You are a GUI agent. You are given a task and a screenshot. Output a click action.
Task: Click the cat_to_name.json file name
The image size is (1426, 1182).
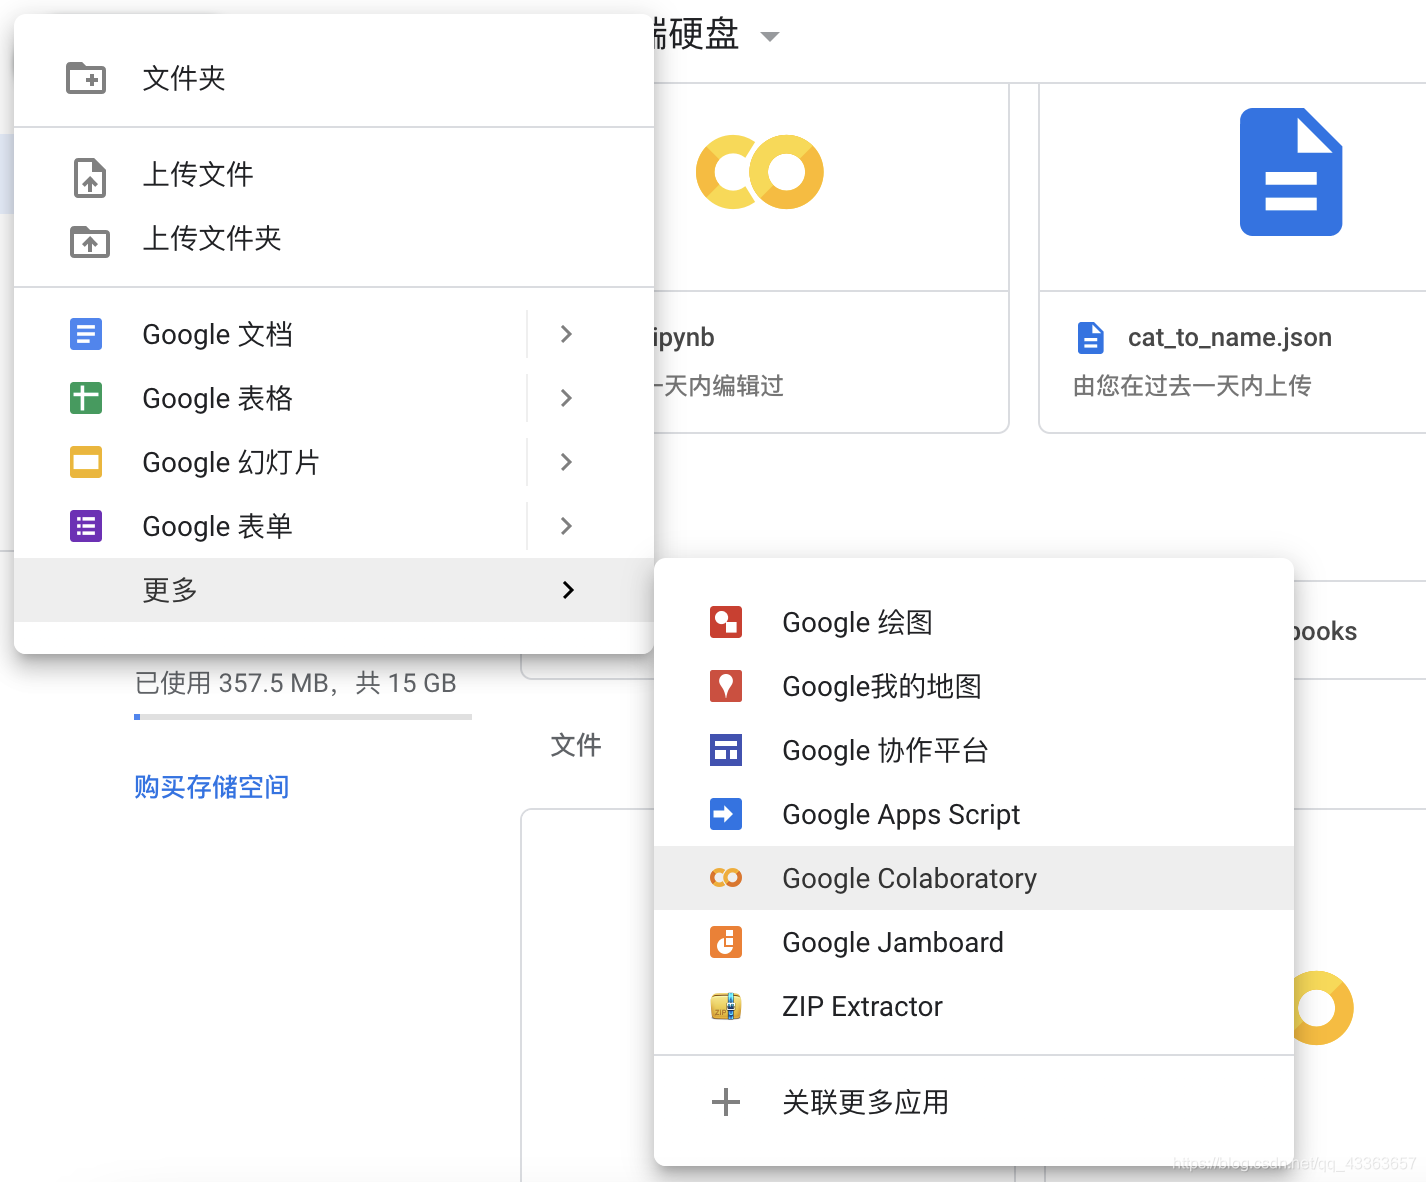click(x=1229, y=338)
